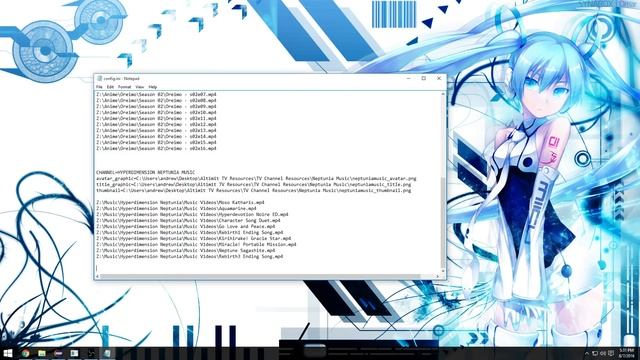Switch to the Notepad taskbar button
This screenshot has width=640, height=360.
coord(107,353)
